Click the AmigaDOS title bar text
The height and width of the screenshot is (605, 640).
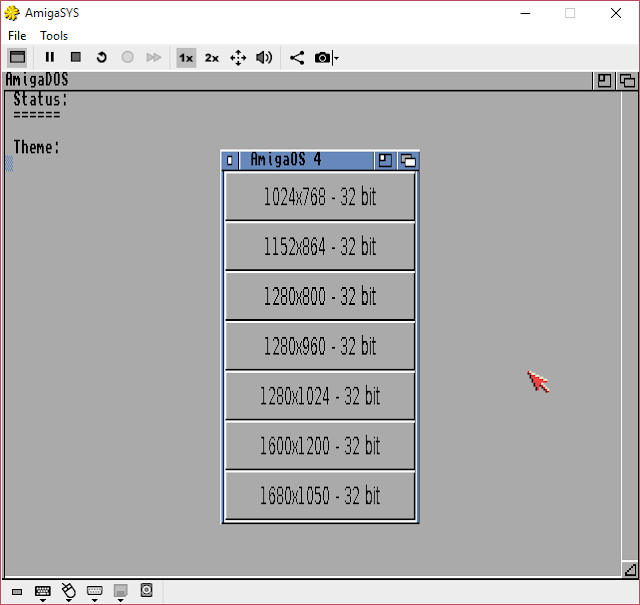37,80
